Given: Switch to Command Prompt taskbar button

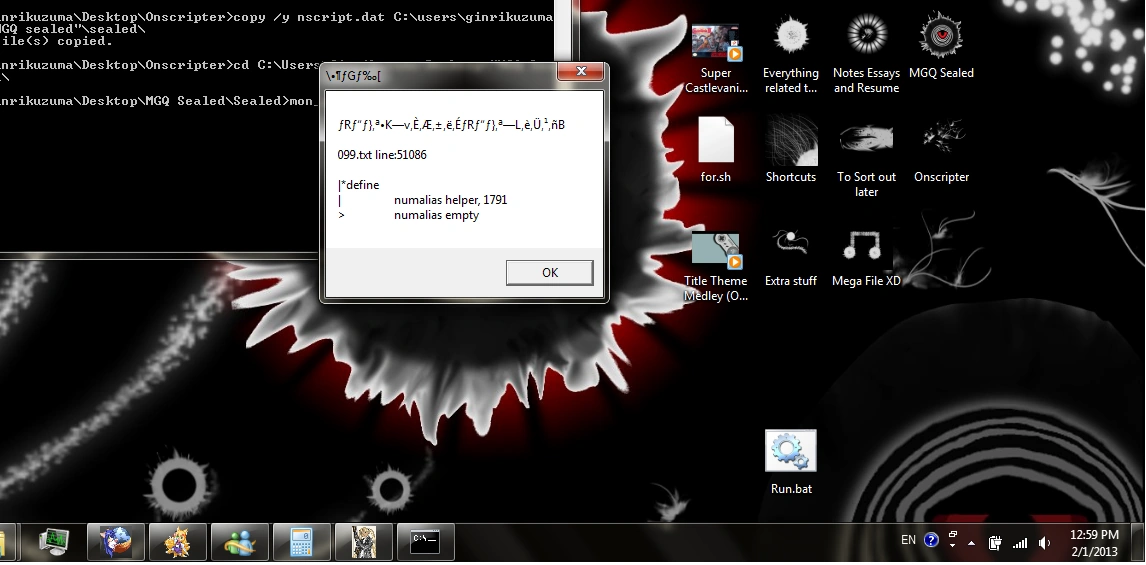Looking at the screenshot, I should (x=425, y=542).
